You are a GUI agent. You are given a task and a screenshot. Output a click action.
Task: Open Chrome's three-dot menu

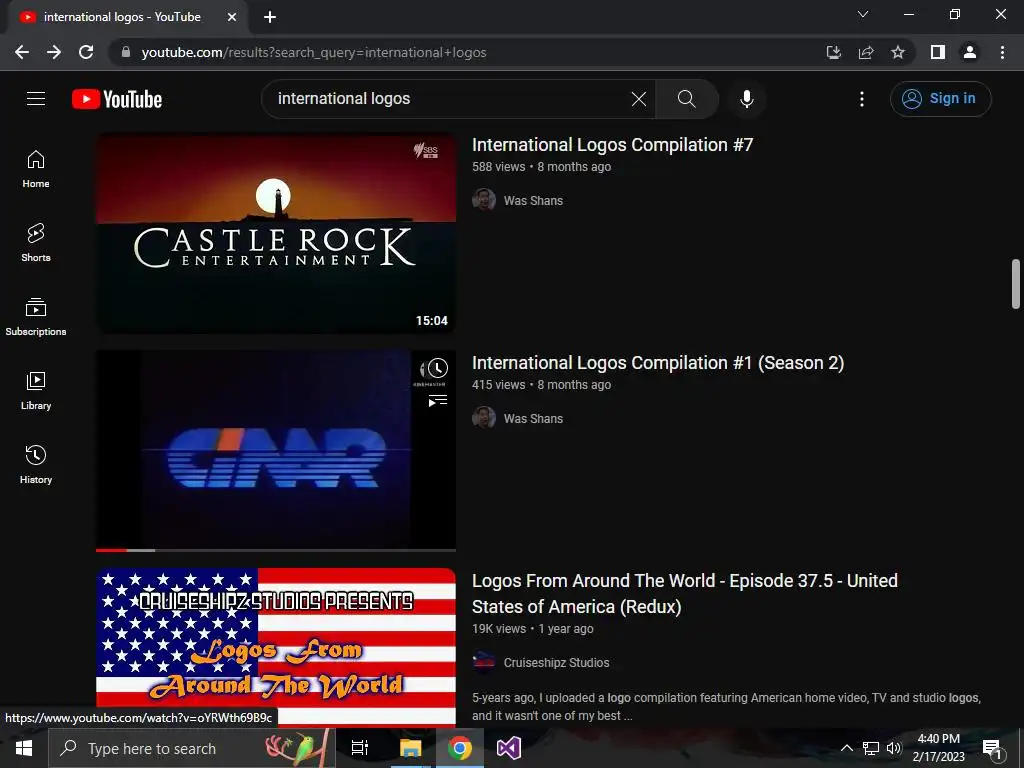(x=1002, y=52)
